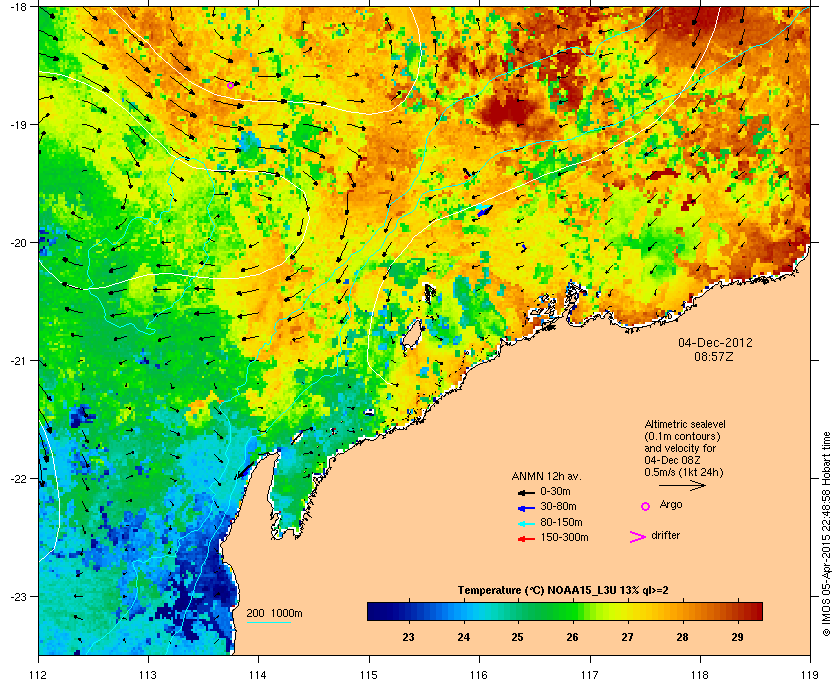Image resolution: width=840 pixels, height=680 pixels.
Task: Click the latitude axis label '-18'
Action: click(x=18, y=7)
